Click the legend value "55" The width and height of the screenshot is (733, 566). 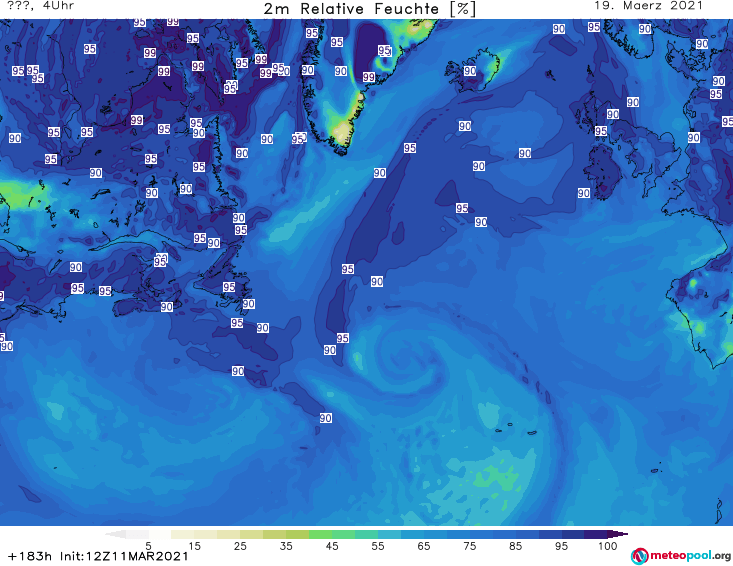pyautogui.click(x=378, y=546)
